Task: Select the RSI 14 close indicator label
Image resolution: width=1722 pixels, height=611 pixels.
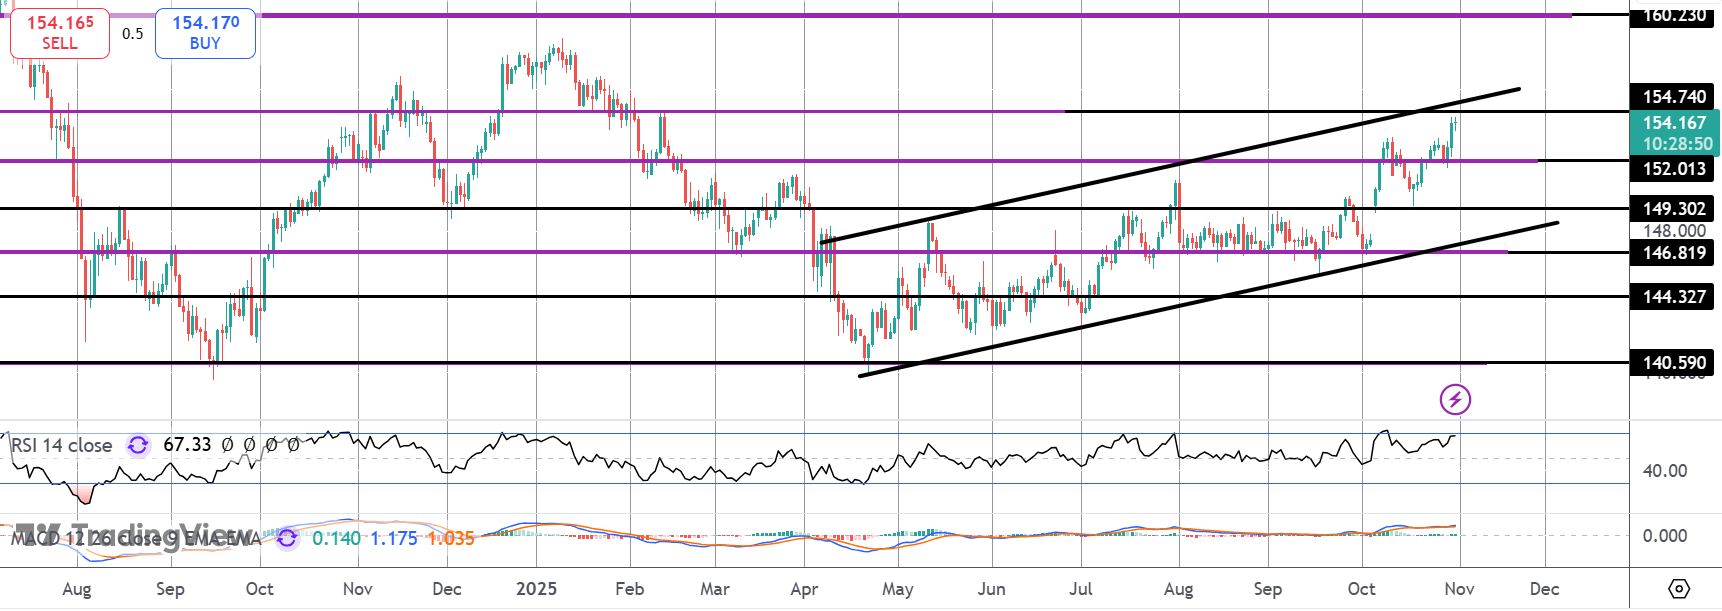Action: pos(62,445)
